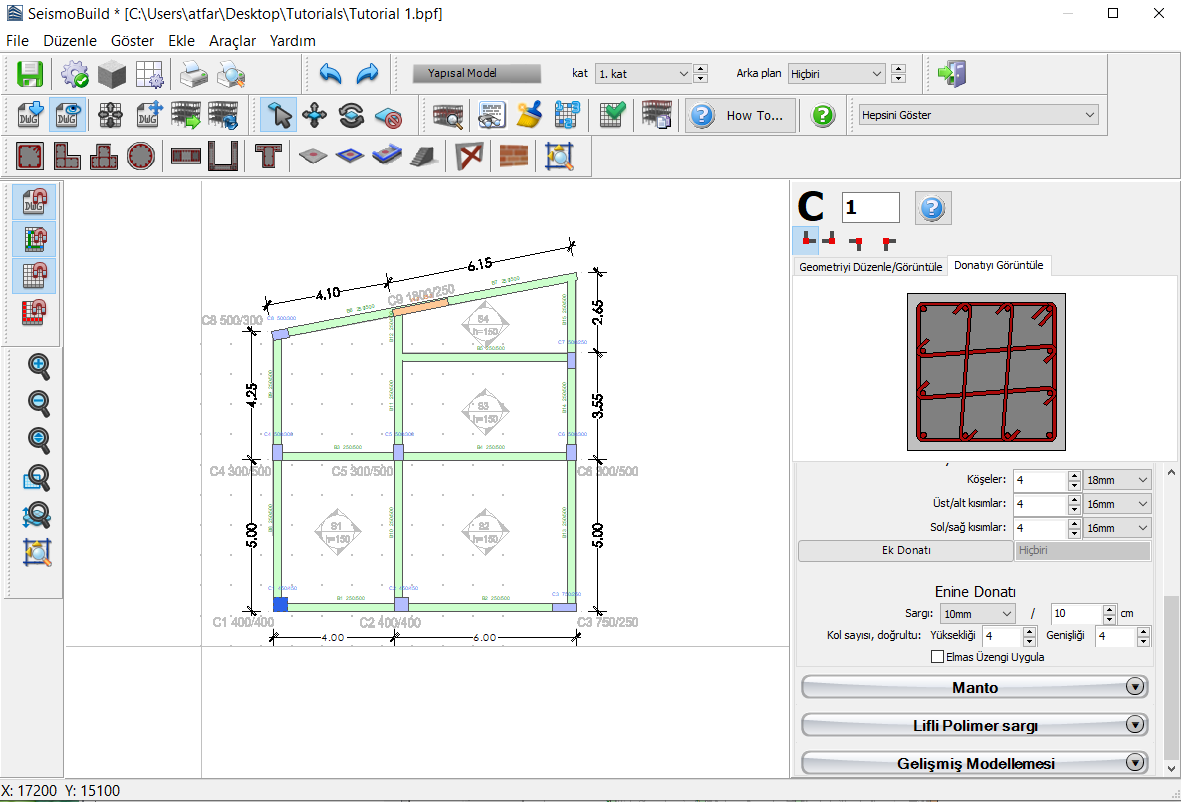Viewport: 1181px width, 802px height.
Task: Switch to Geometriyi Düzenle/Görüntüle tab
Action: pos(869,266)
